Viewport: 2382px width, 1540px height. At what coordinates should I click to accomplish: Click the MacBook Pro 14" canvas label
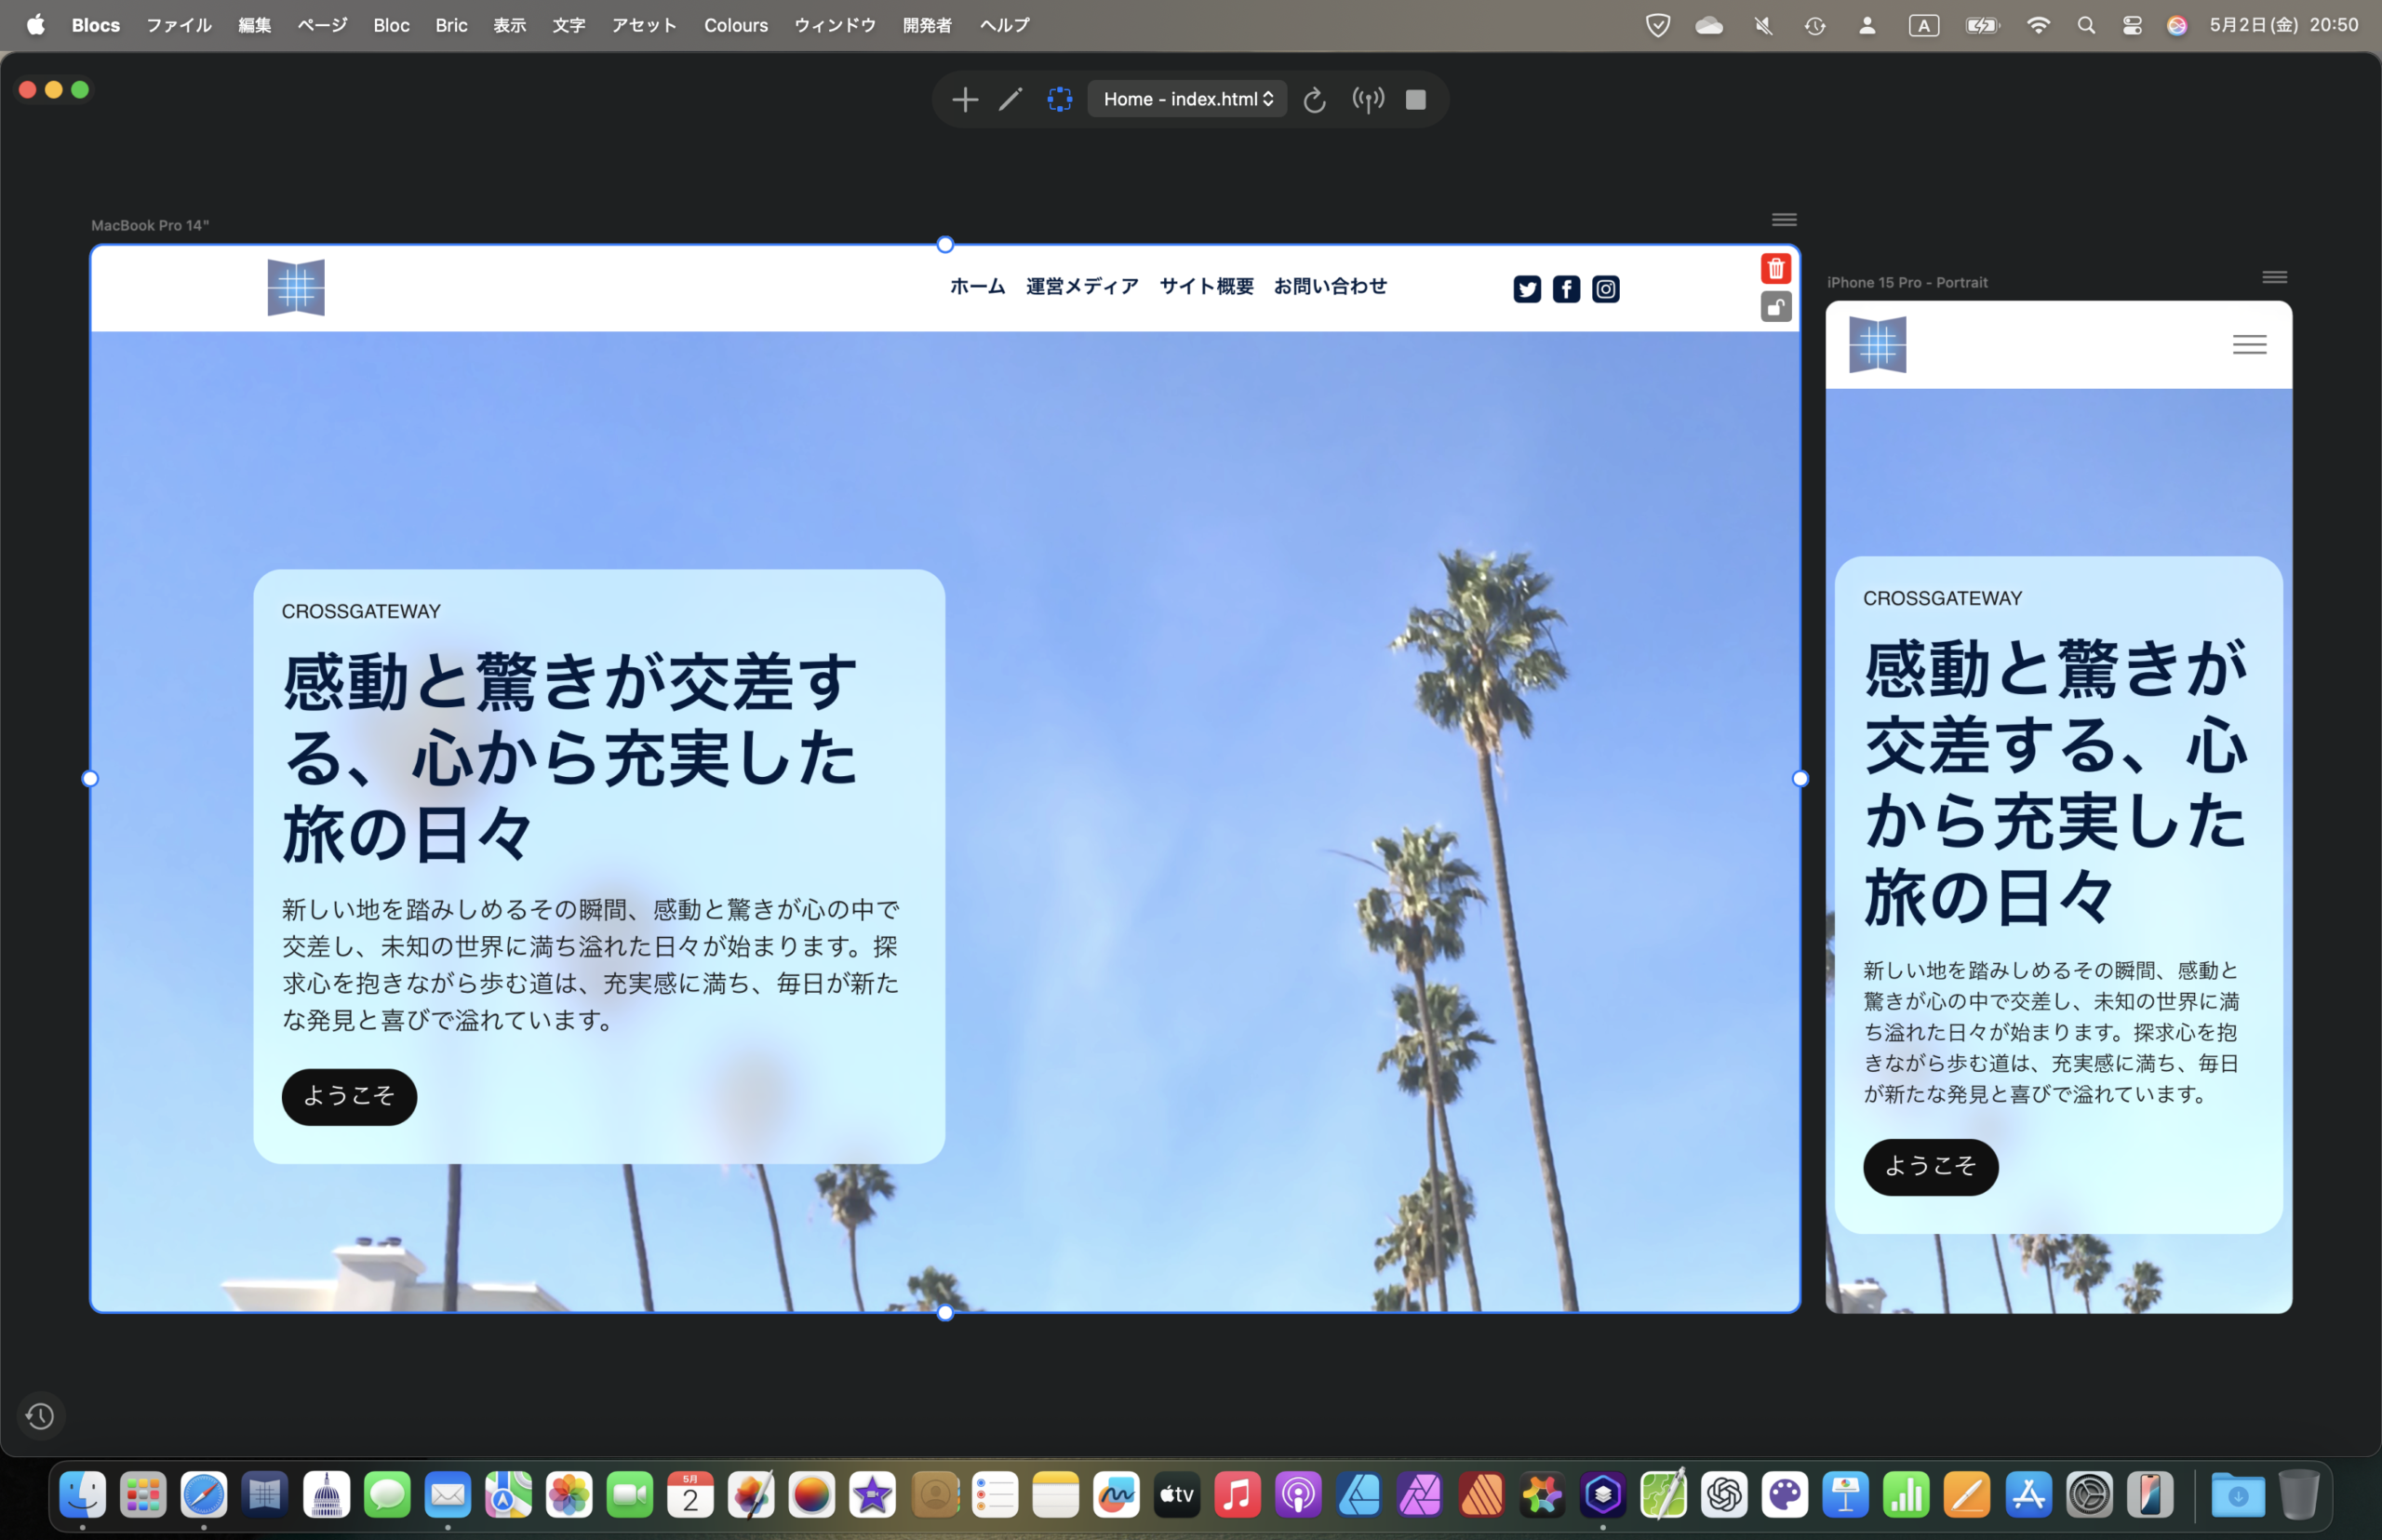point(150,225)
